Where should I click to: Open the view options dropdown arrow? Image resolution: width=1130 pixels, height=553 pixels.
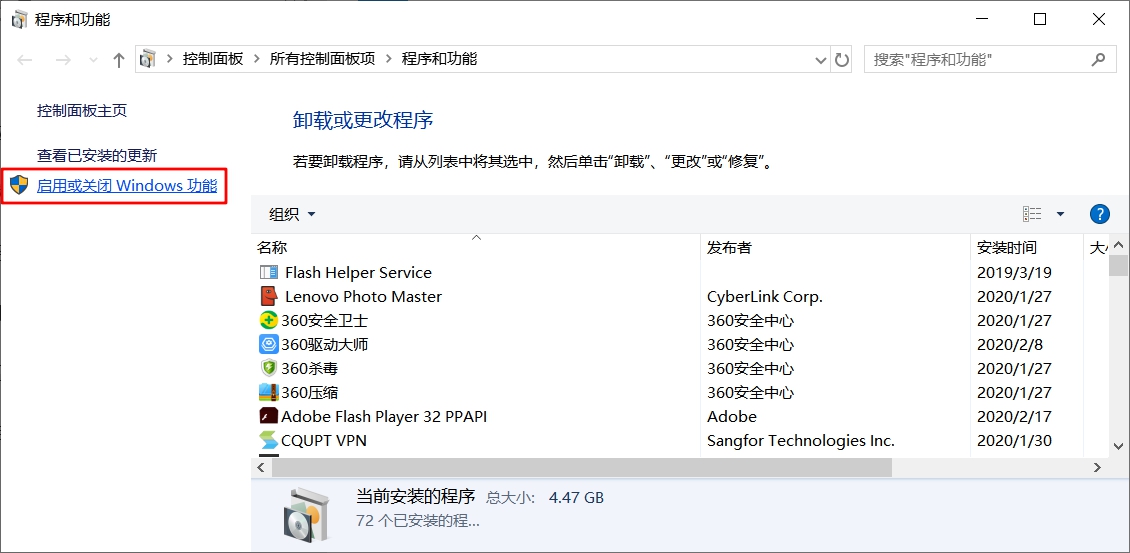pos(1060,214)
